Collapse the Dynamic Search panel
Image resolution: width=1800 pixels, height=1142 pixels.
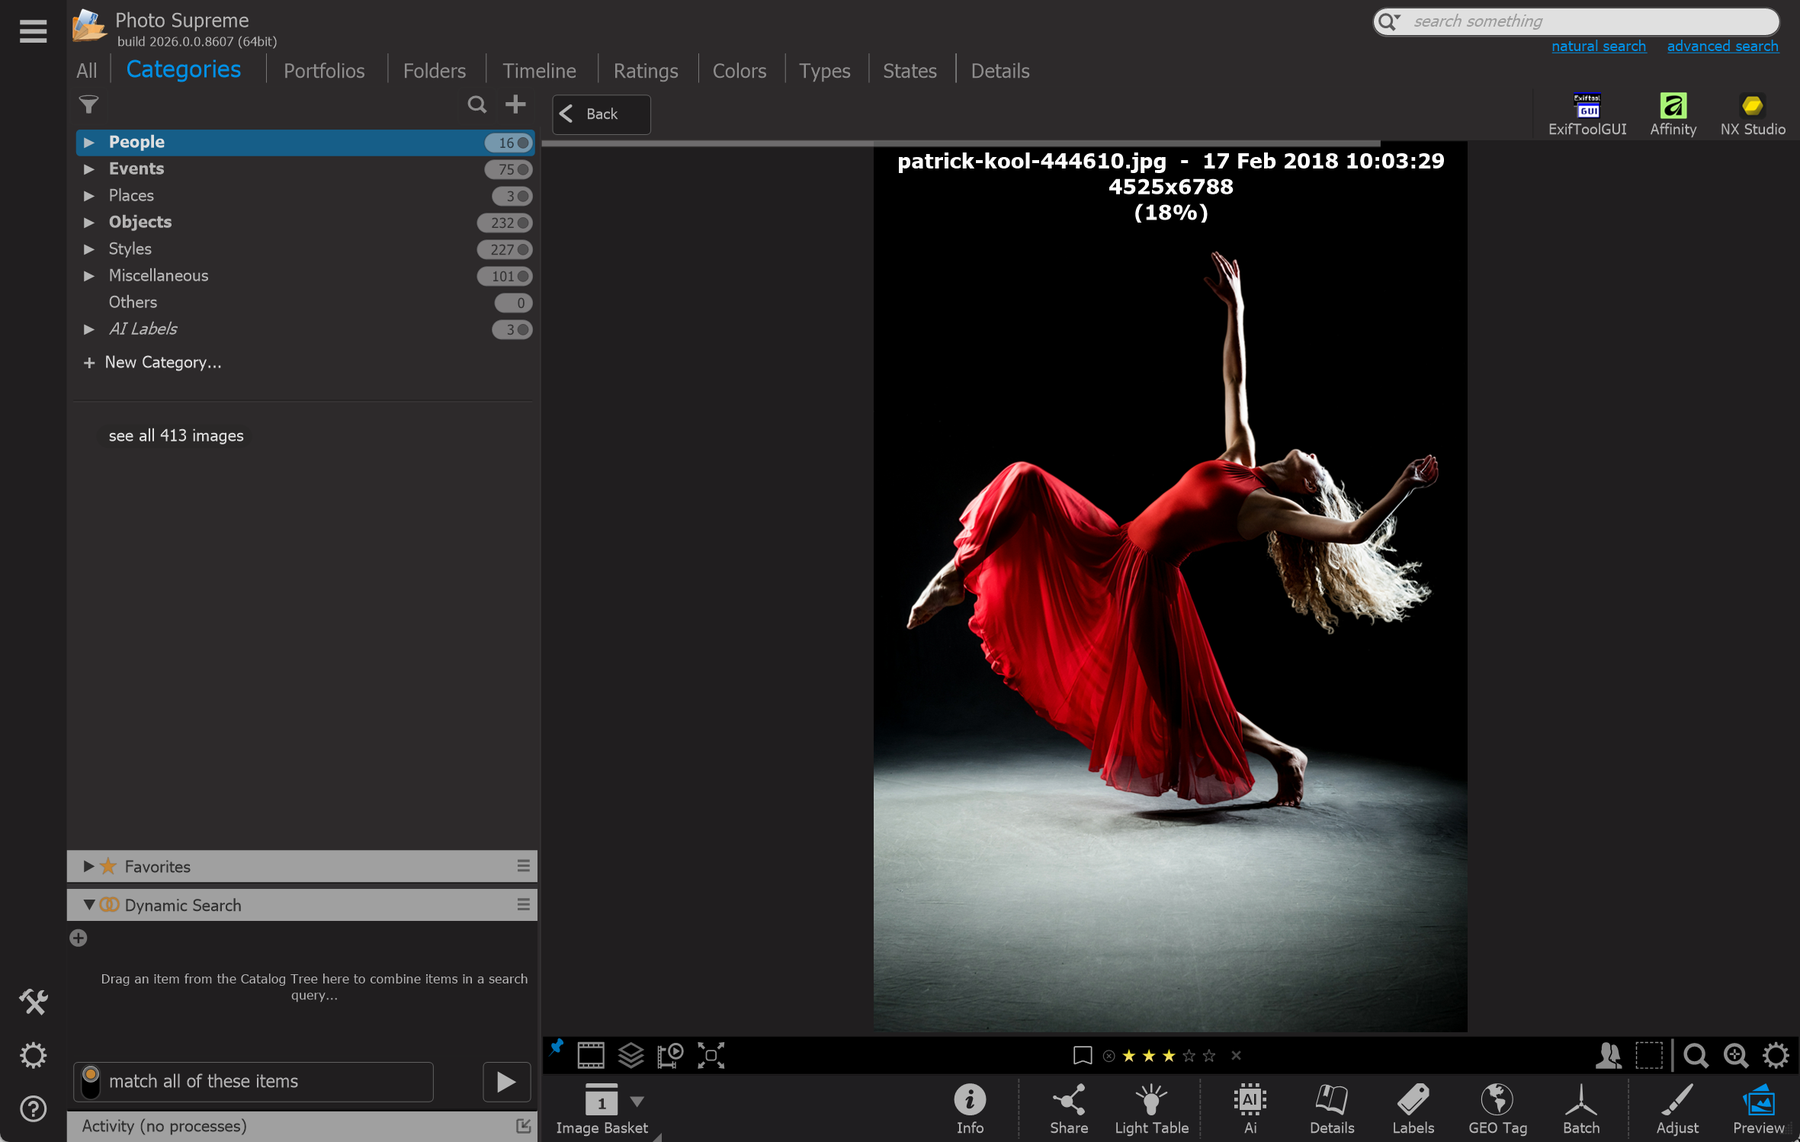89,905
